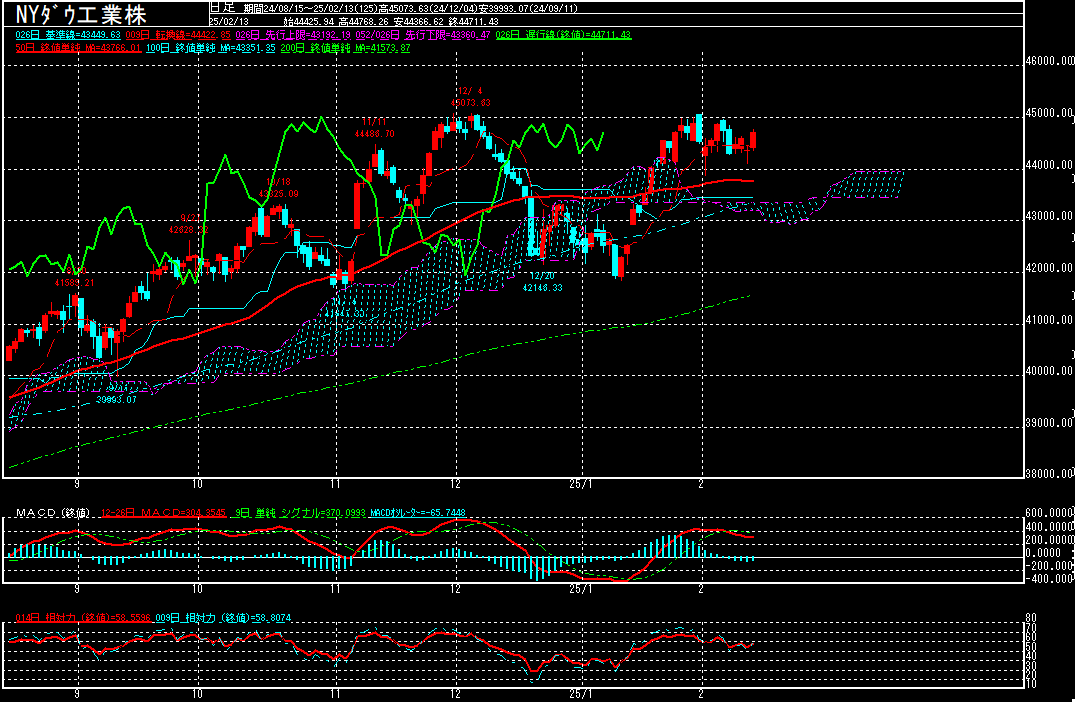The image size is (1076, 702).
Task: Click the MACDオシレーター=-65.7448 legend
Action: click(x=417, y=513)
